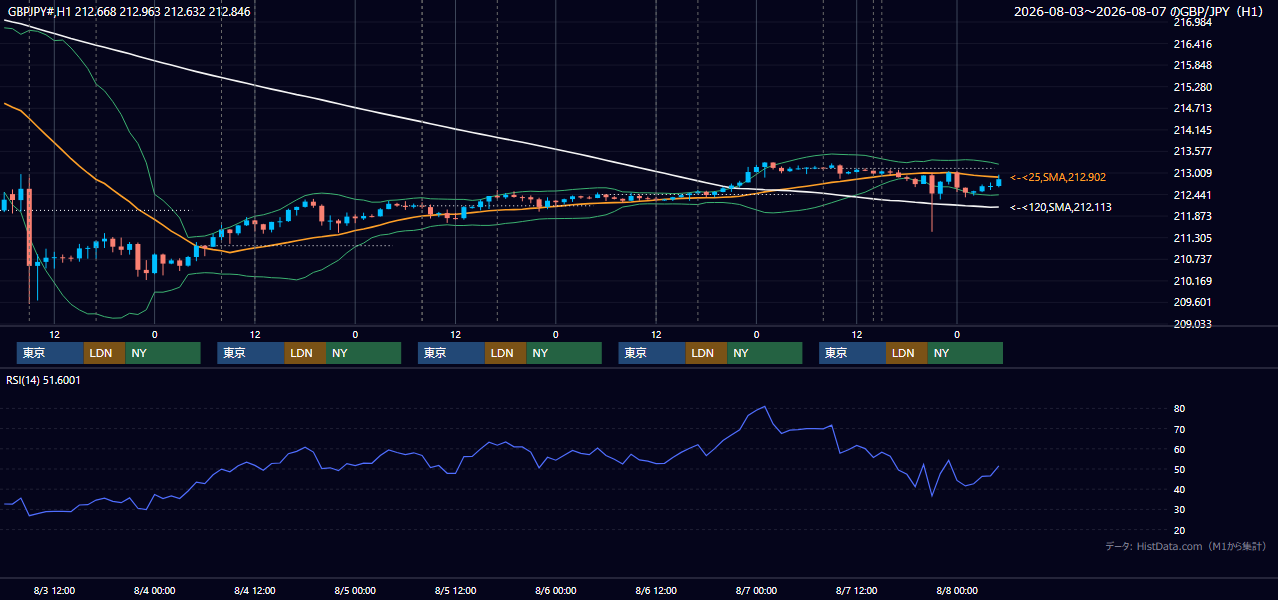The height and width of the screenshot is (600, 1278).
Task: Jump to the 8/6 12:00 date label
Action: click(x=656, y=590)
